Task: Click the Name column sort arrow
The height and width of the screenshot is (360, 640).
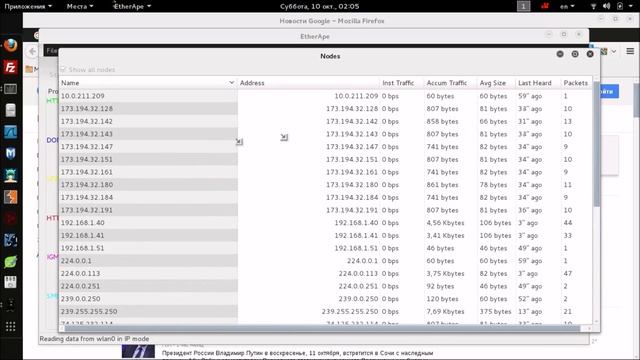Action: coord(231,82)
